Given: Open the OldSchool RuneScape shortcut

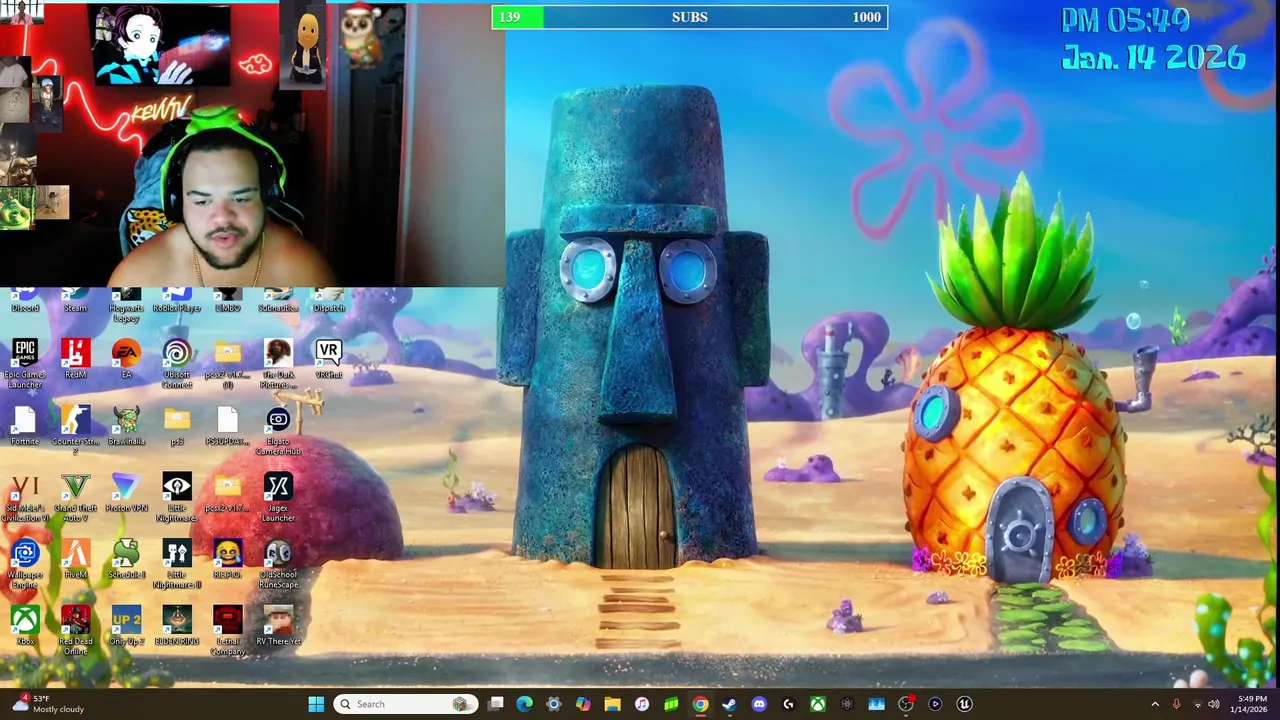Looking at the screenshot, I should [278, 564].
